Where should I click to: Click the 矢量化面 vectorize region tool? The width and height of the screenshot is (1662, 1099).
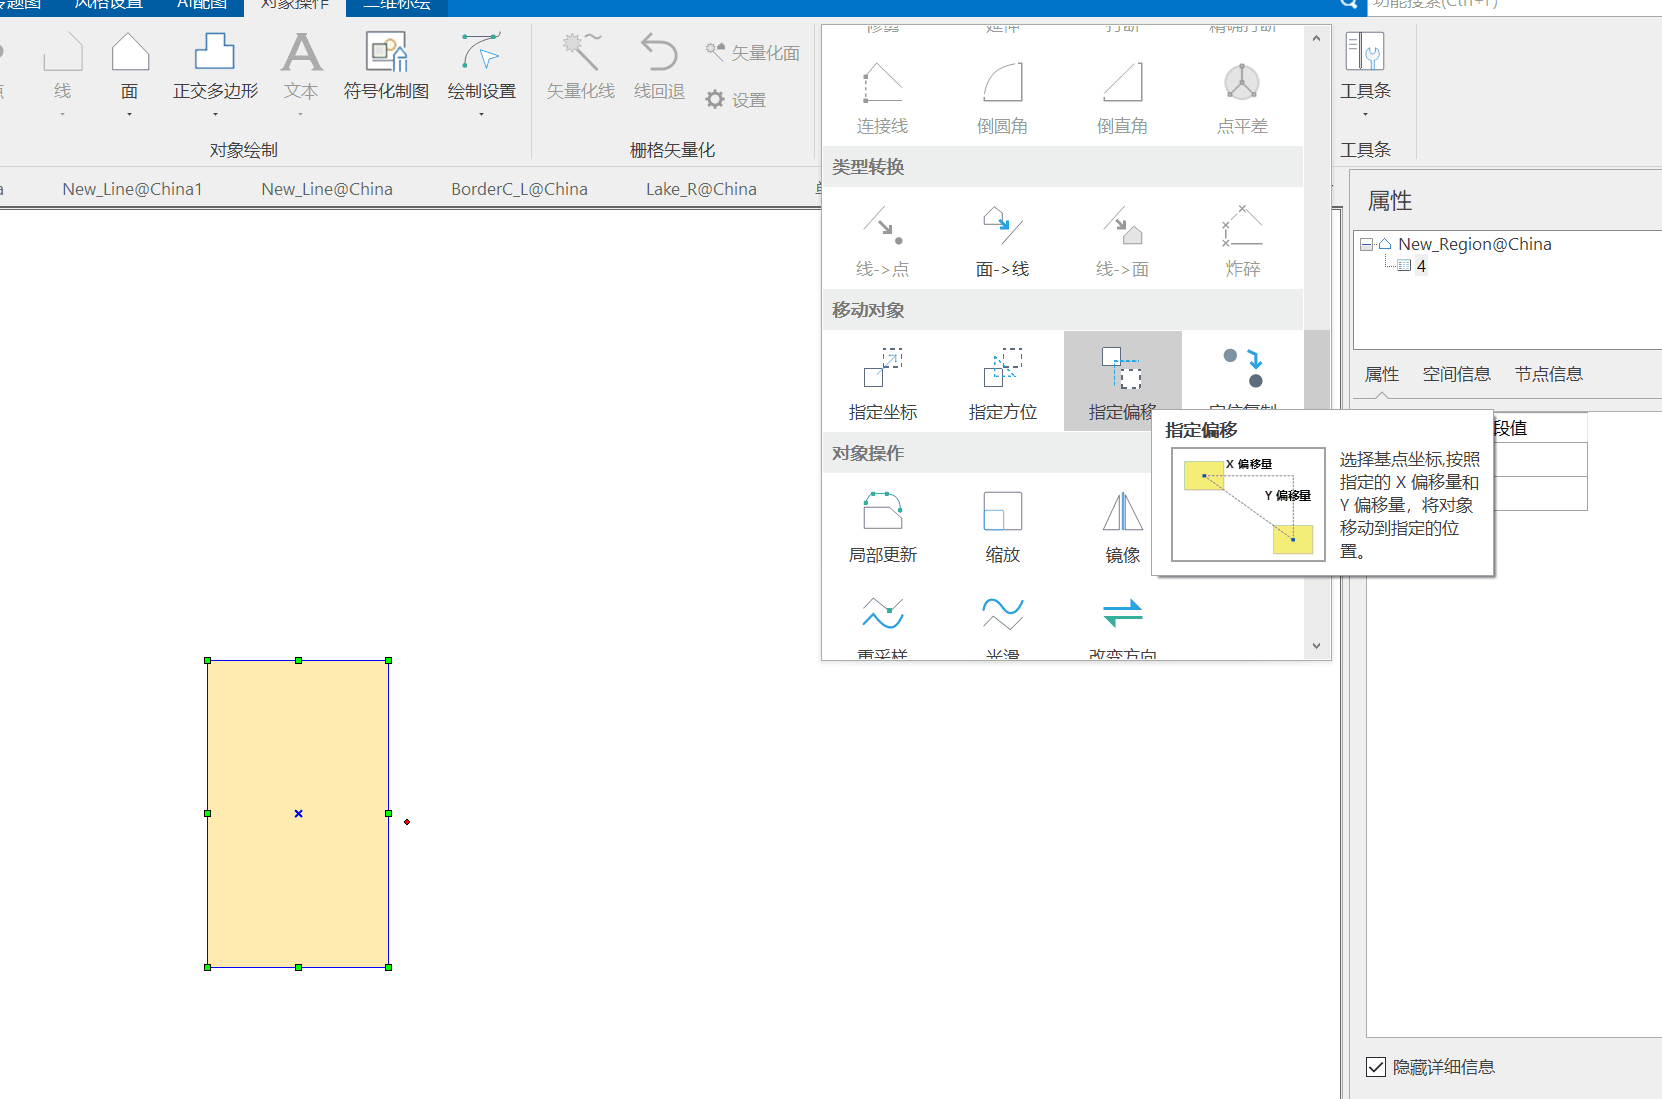(753, 52)
